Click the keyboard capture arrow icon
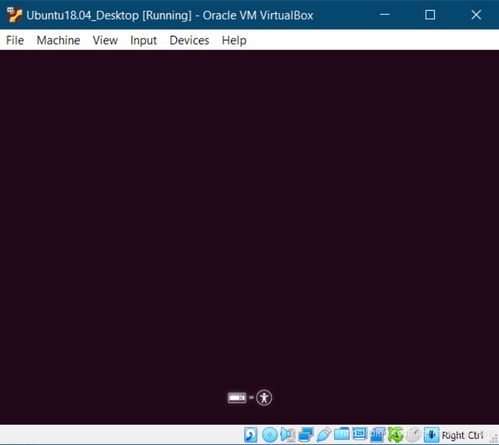Image resolution: width=499 pixels, height=445 pixels. (432, 435)
